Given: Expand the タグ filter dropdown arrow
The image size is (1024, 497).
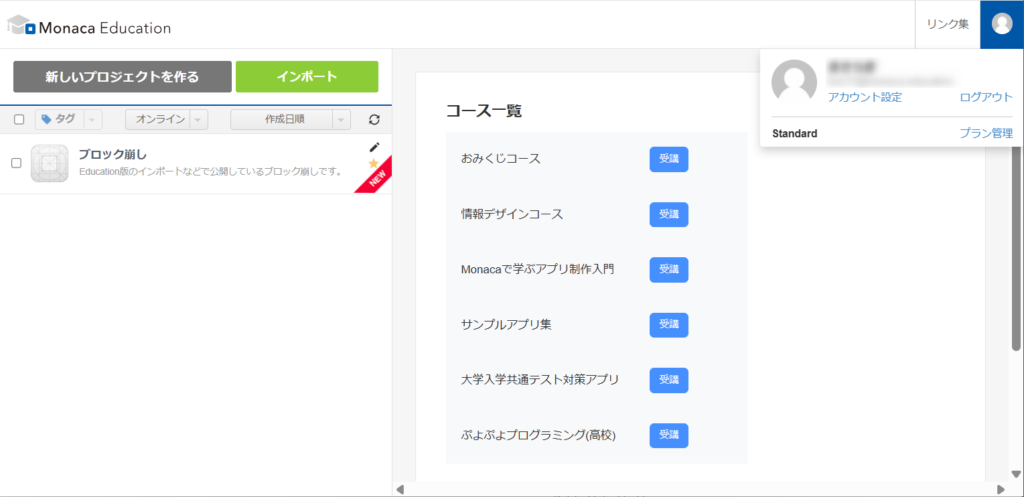Looking at the screenshot, I should (92, 120).
